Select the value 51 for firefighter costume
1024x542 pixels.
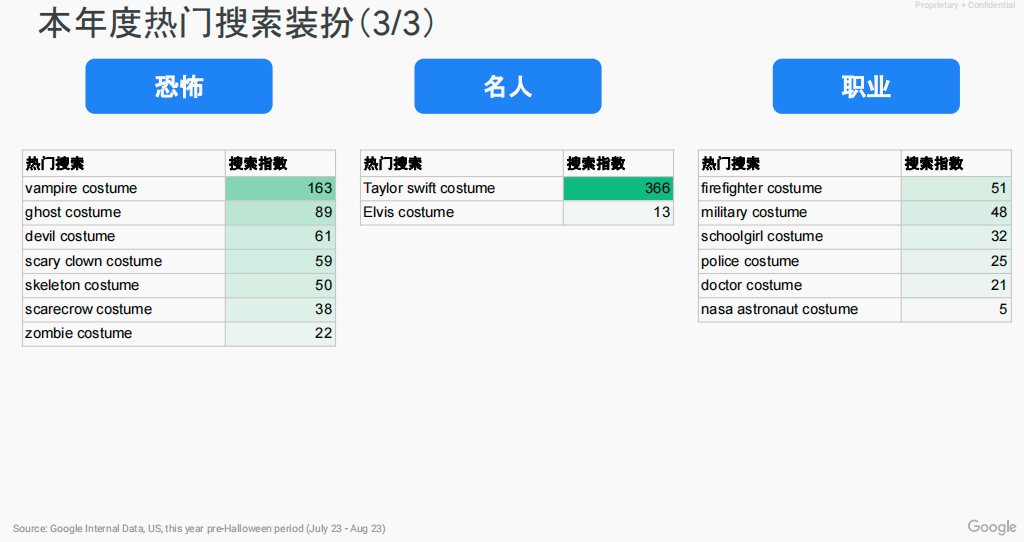956,188
